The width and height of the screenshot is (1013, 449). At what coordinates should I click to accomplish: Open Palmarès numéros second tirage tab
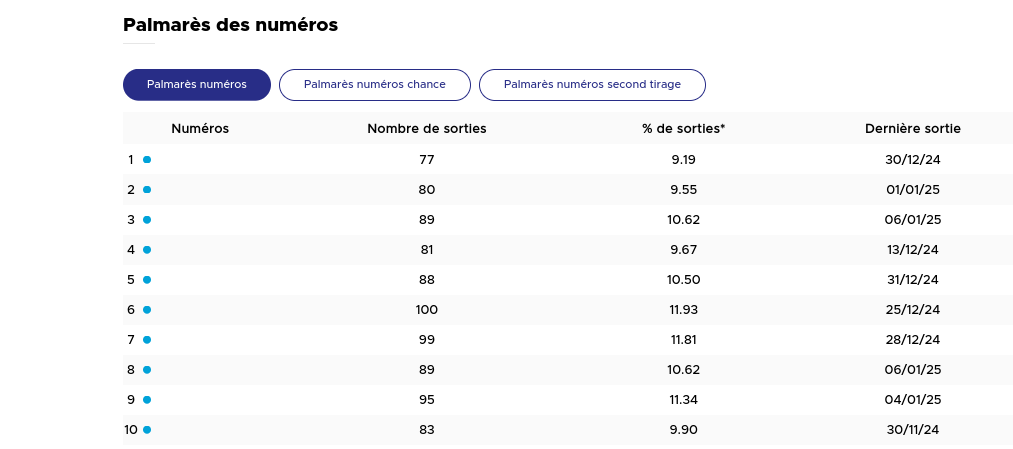coord(592,85)
